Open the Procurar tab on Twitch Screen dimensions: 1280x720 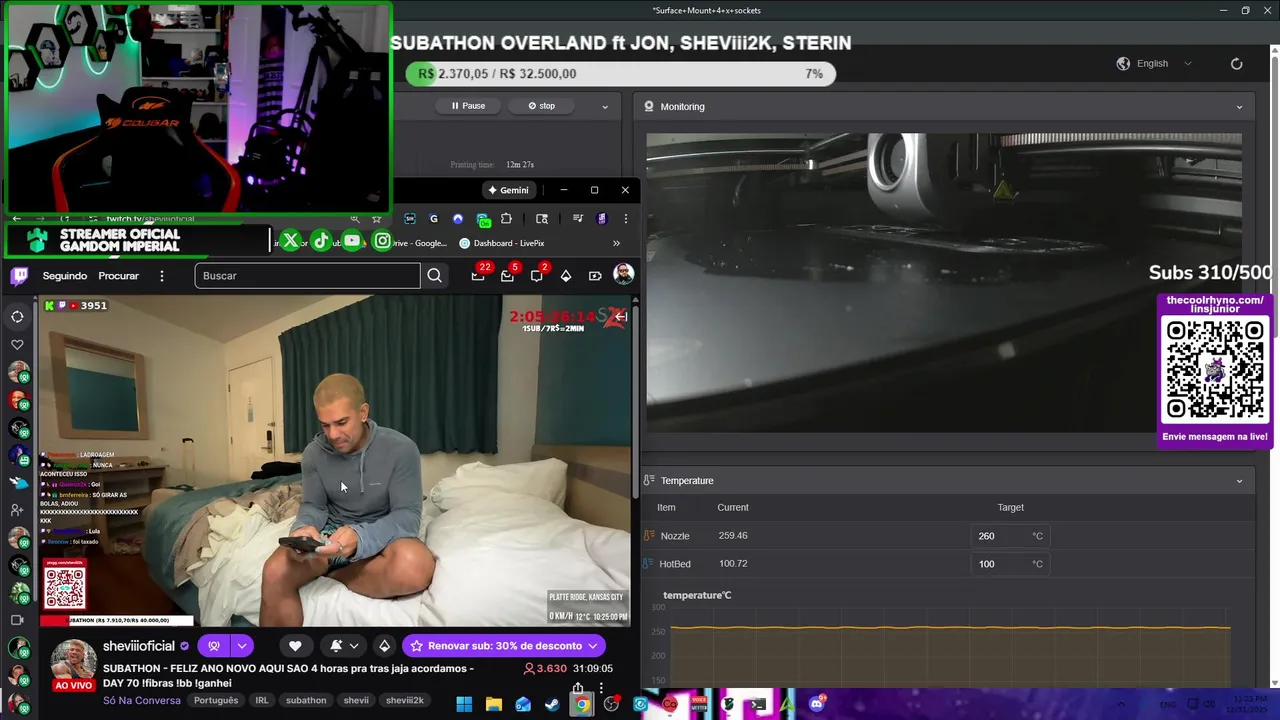point(118,276)
